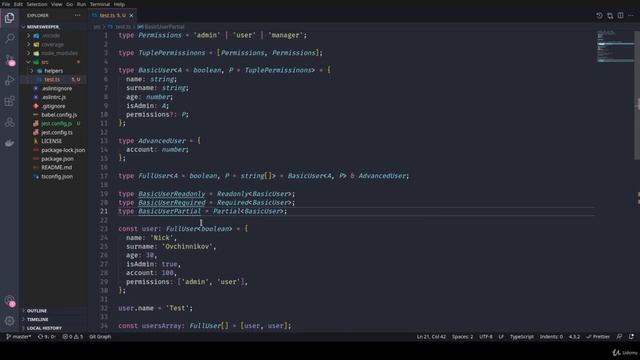Open the View menu
The image size is (640, 360).
56,4
